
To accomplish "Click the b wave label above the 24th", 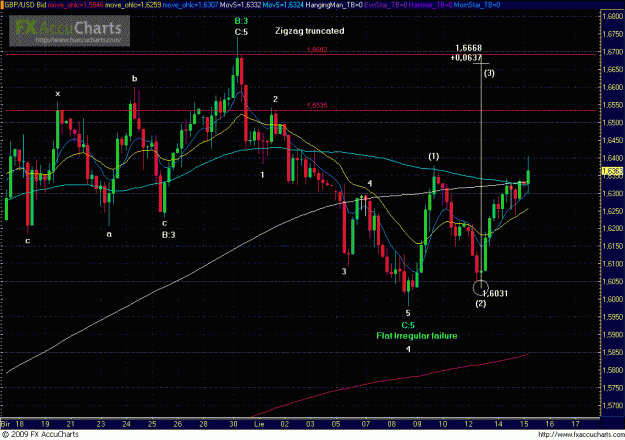I will click(x=135, y=79).
